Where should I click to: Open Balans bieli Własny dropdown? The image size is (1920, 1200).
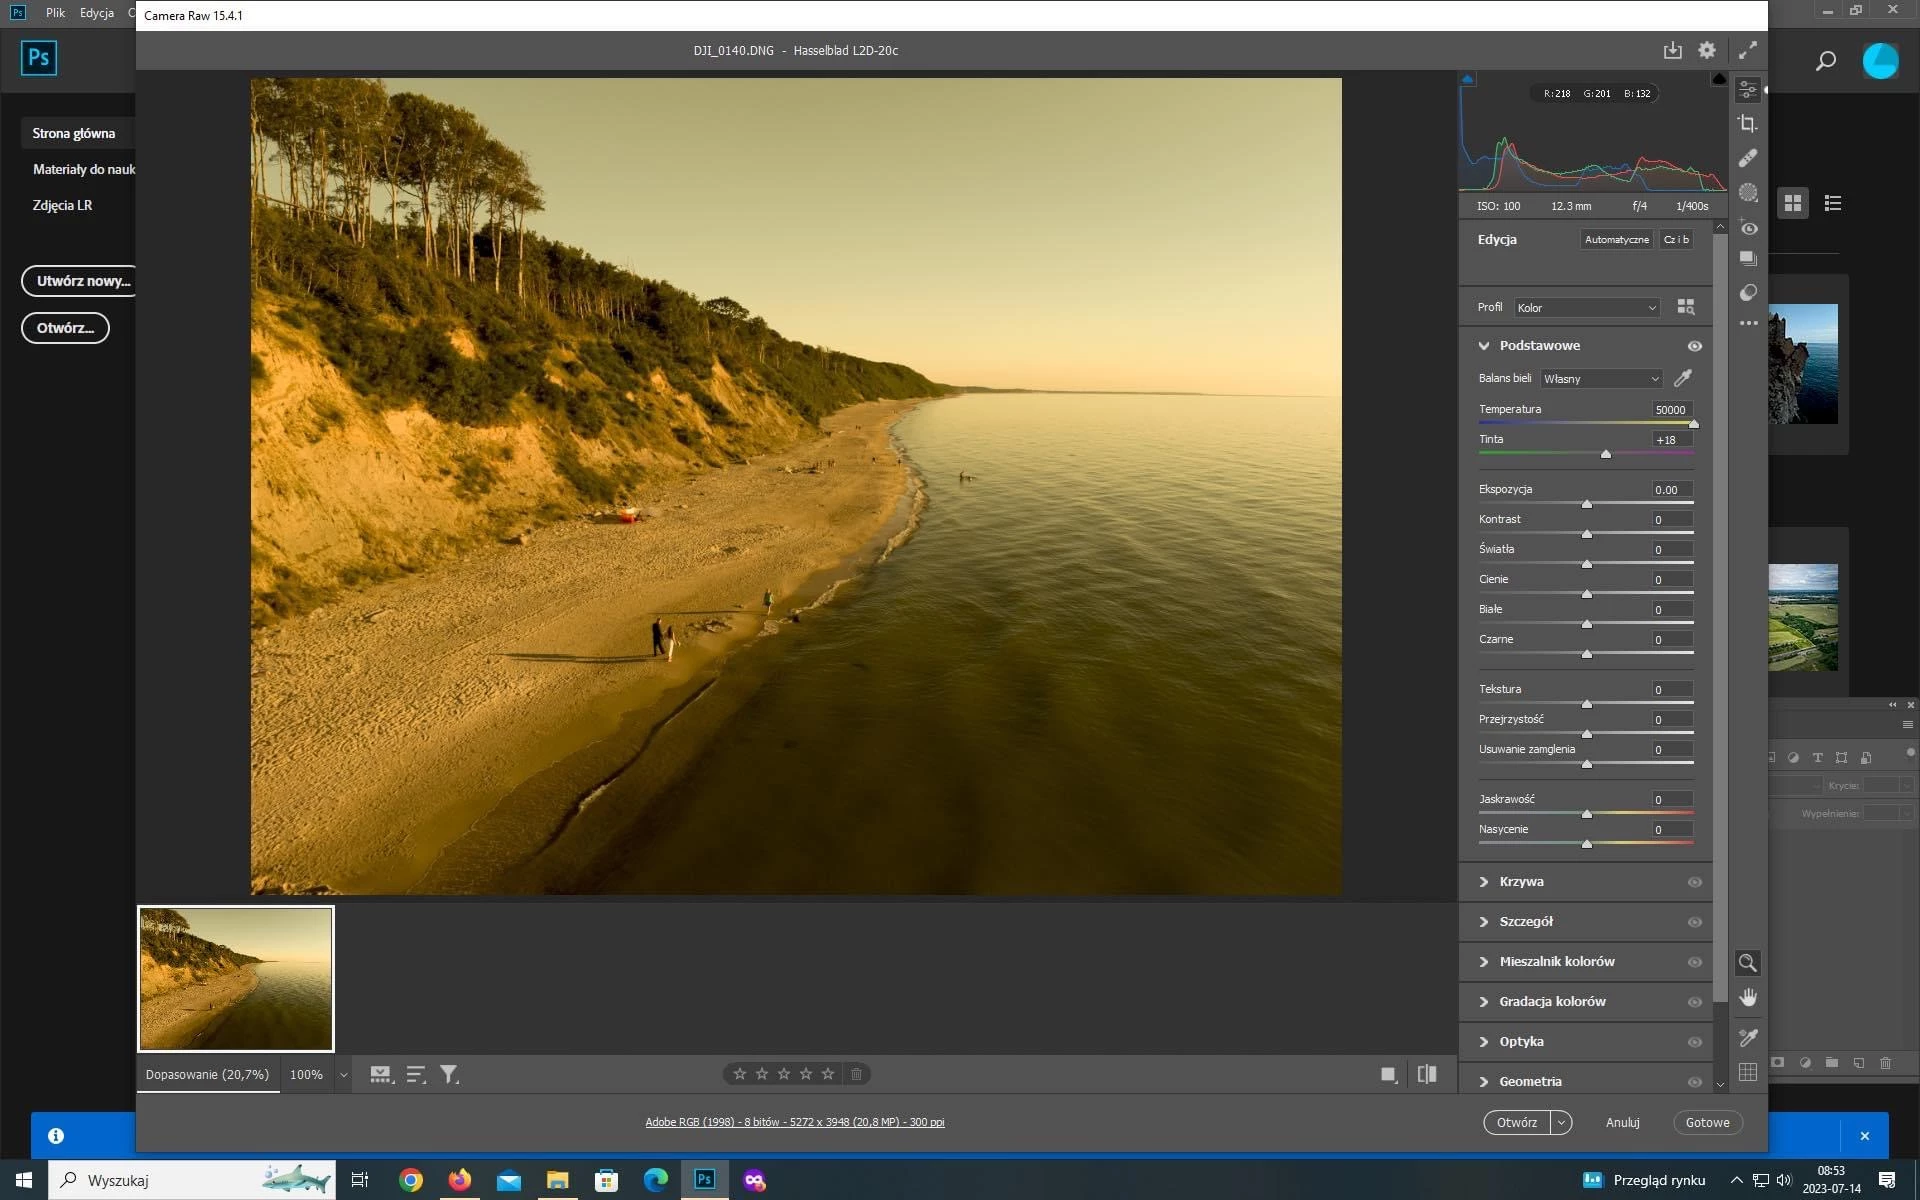(1600, 379)
